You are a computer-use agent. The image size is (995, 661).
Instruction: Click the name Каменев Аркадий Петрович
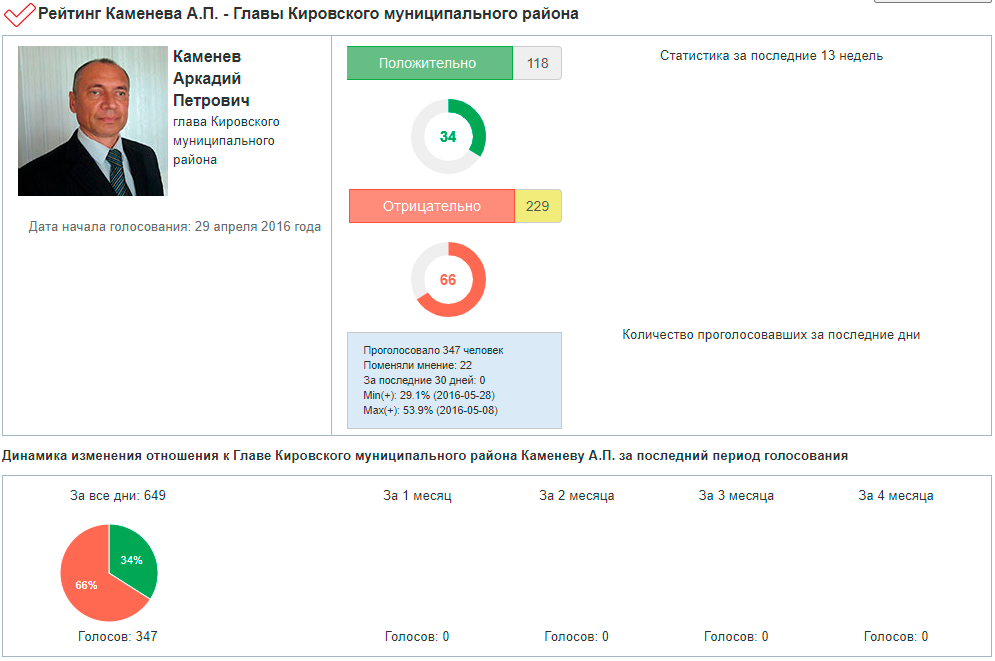point(211,78)
